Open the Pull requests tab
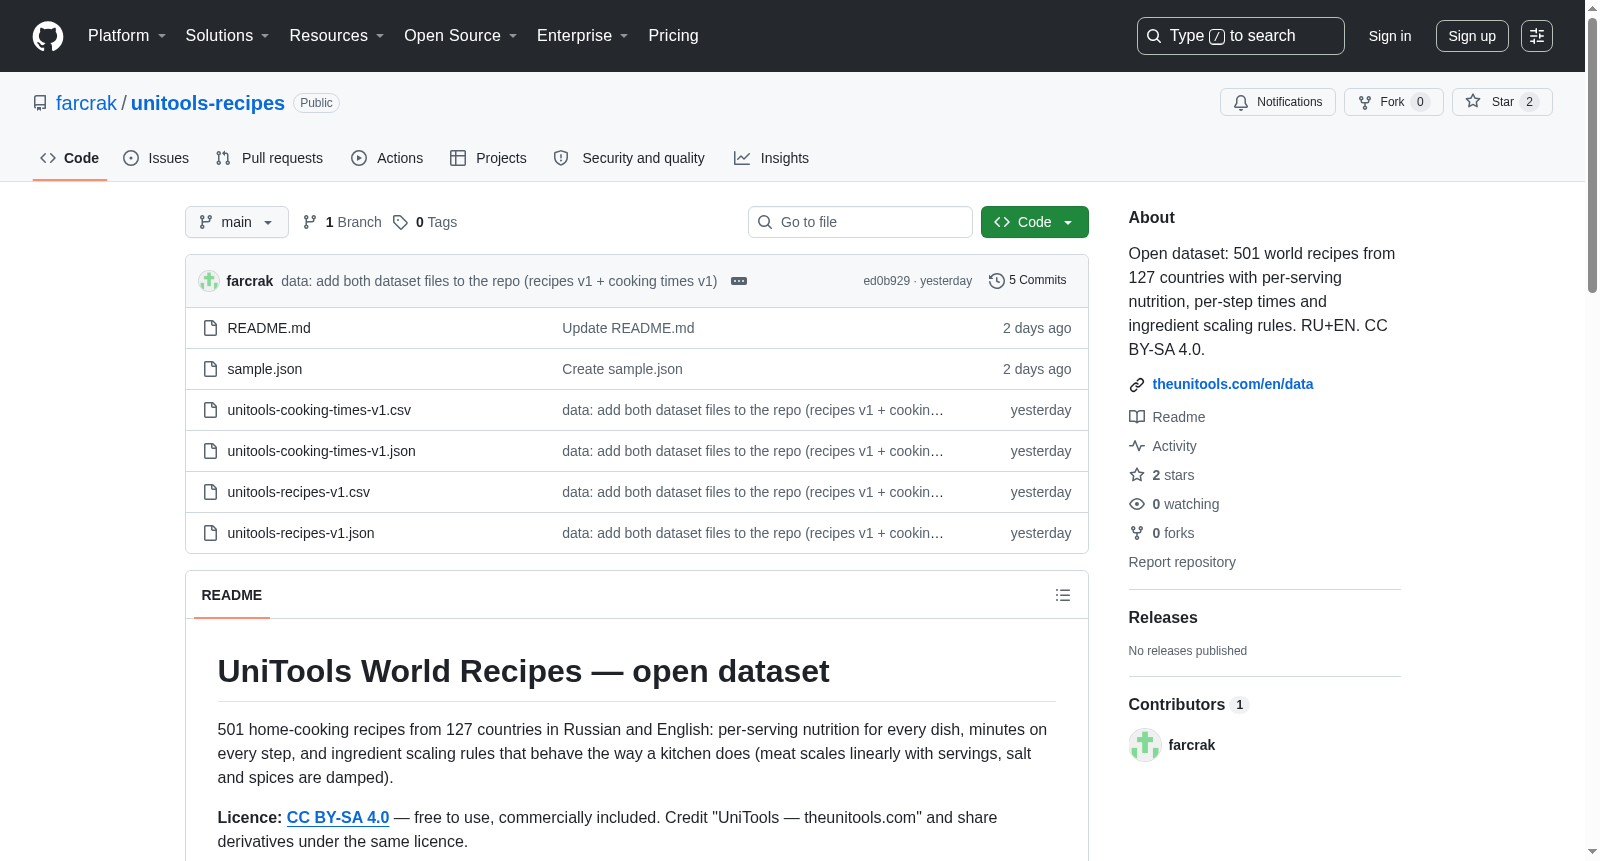 click(x=269, y=158)
